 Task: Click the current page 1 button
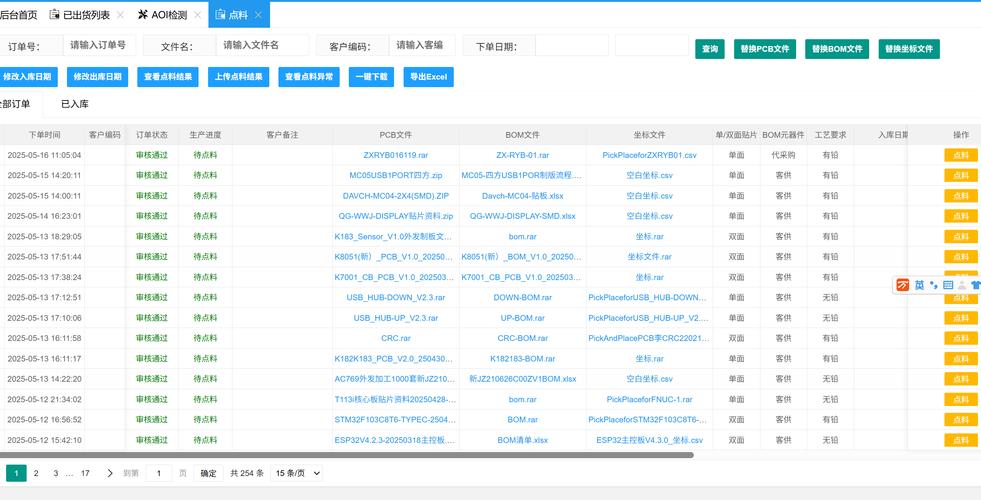click(16, 473)
